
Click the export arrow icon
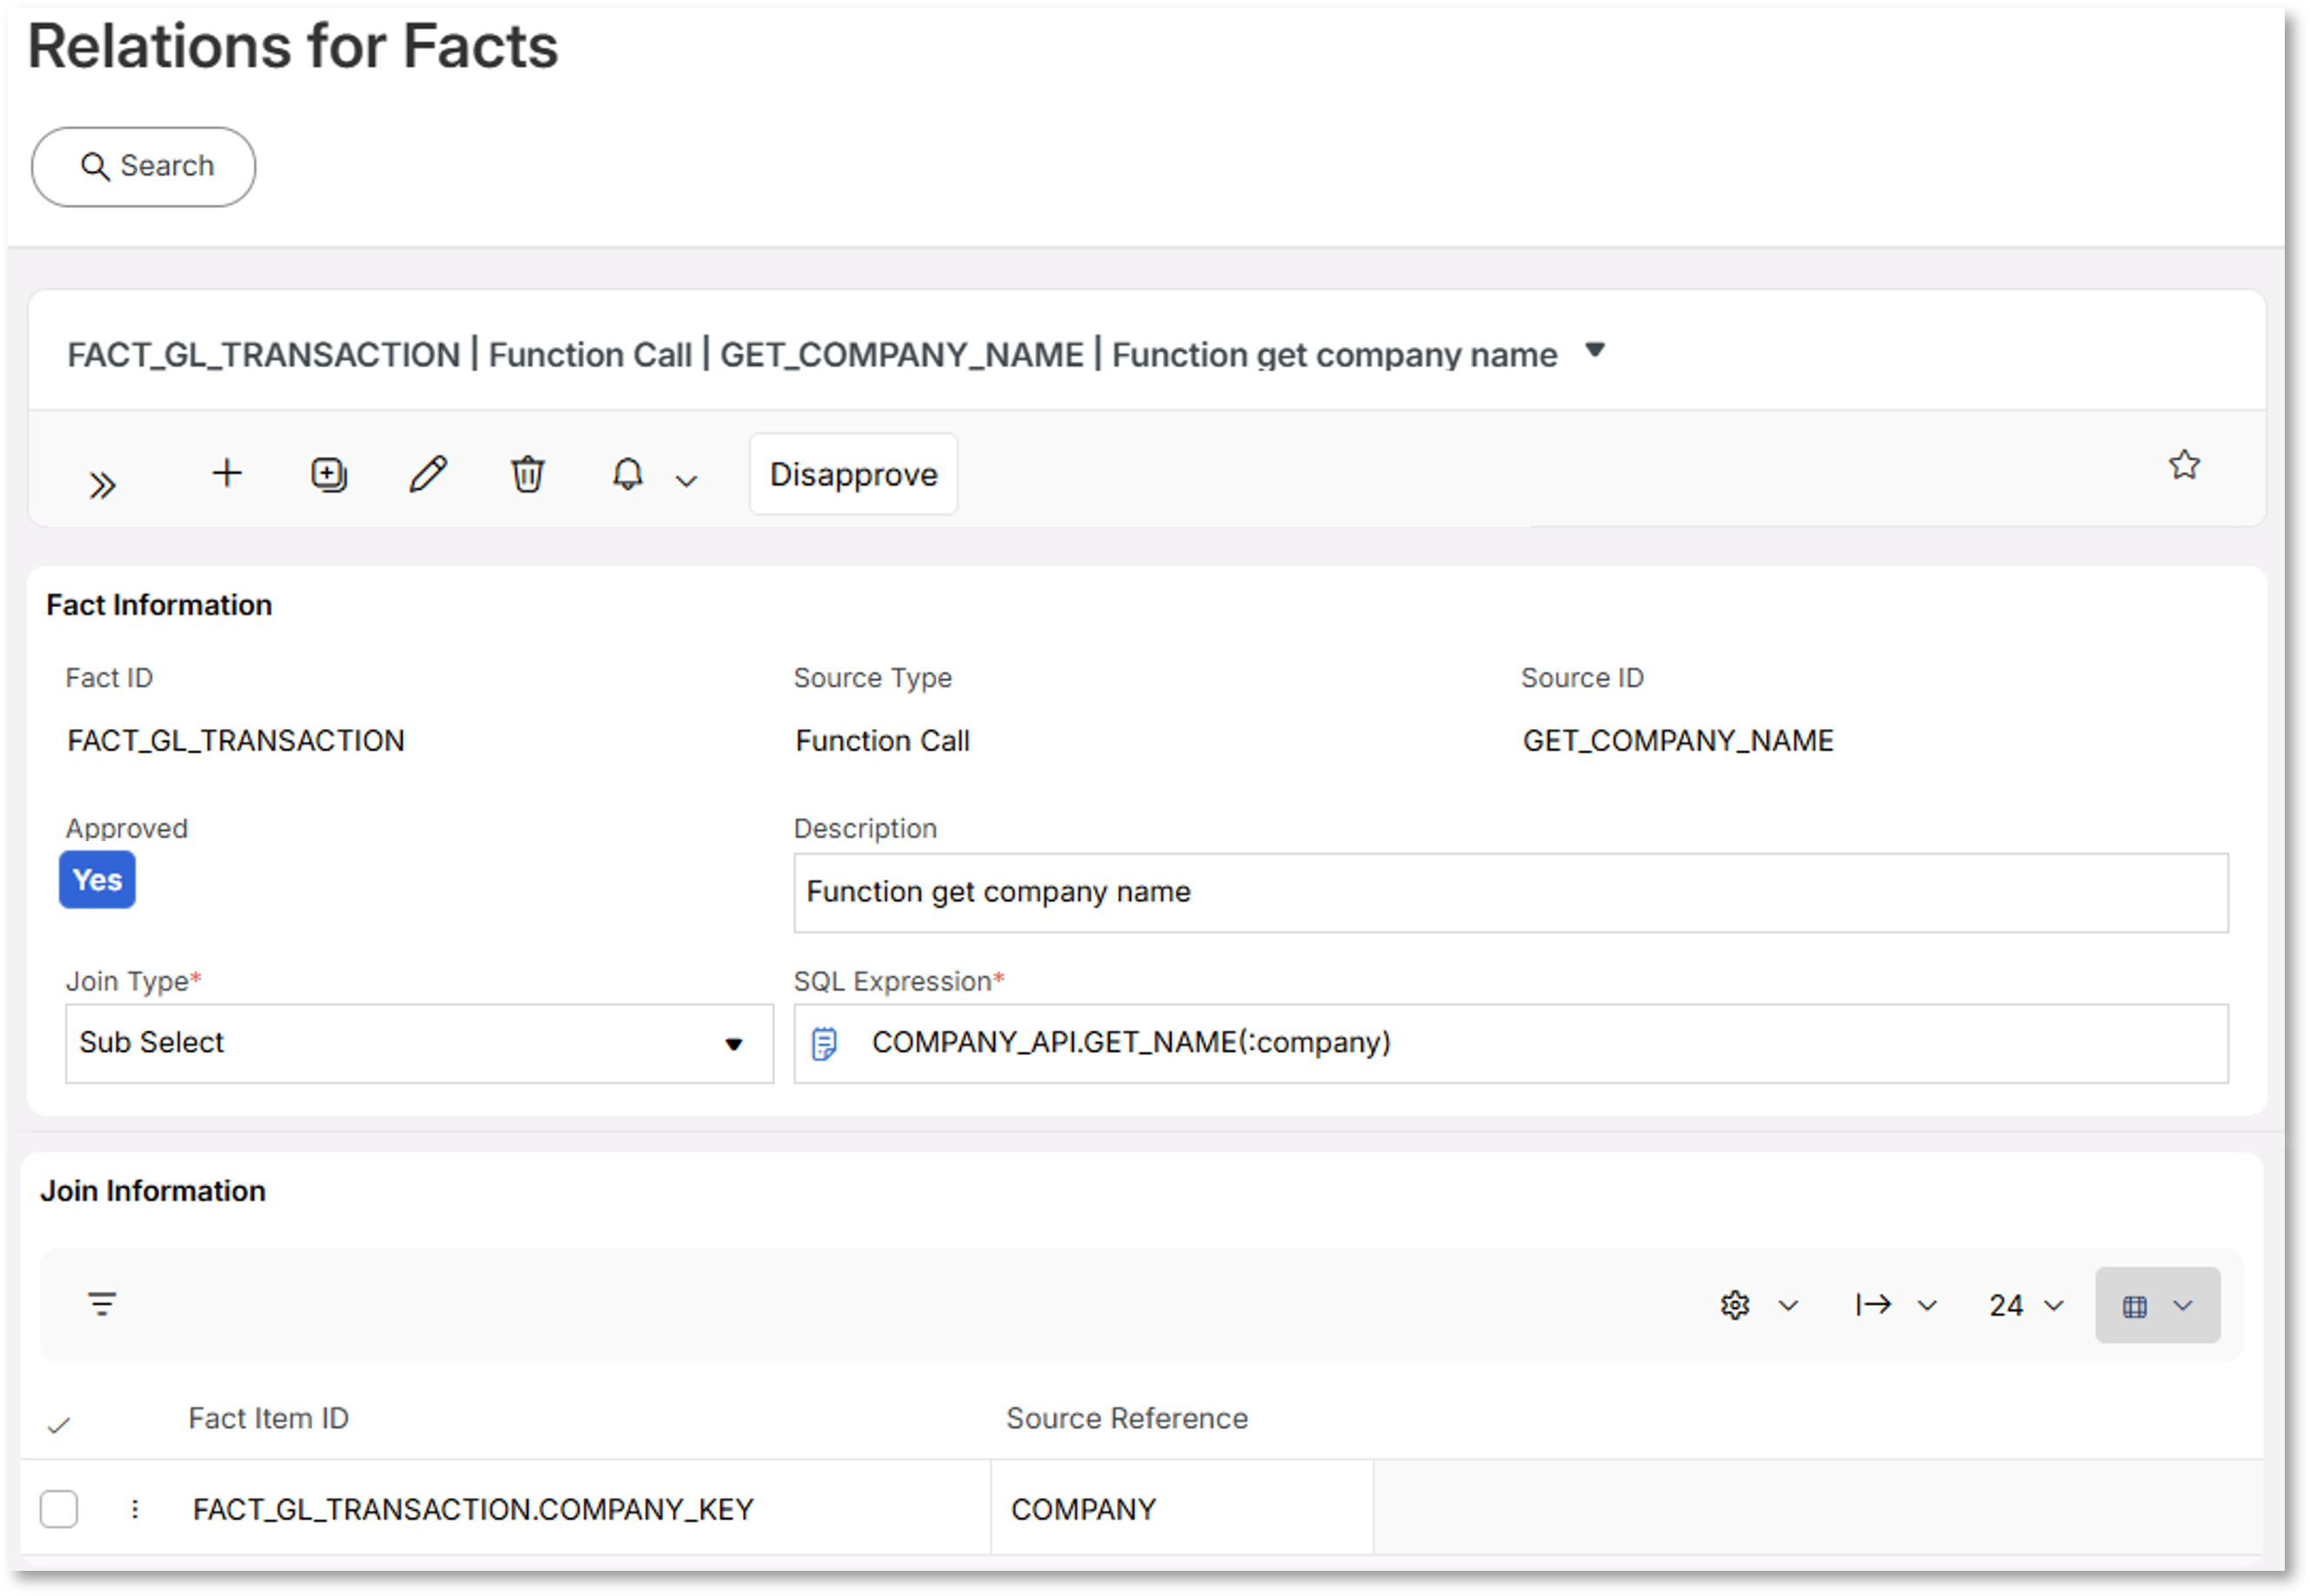coord(1873,1305)
